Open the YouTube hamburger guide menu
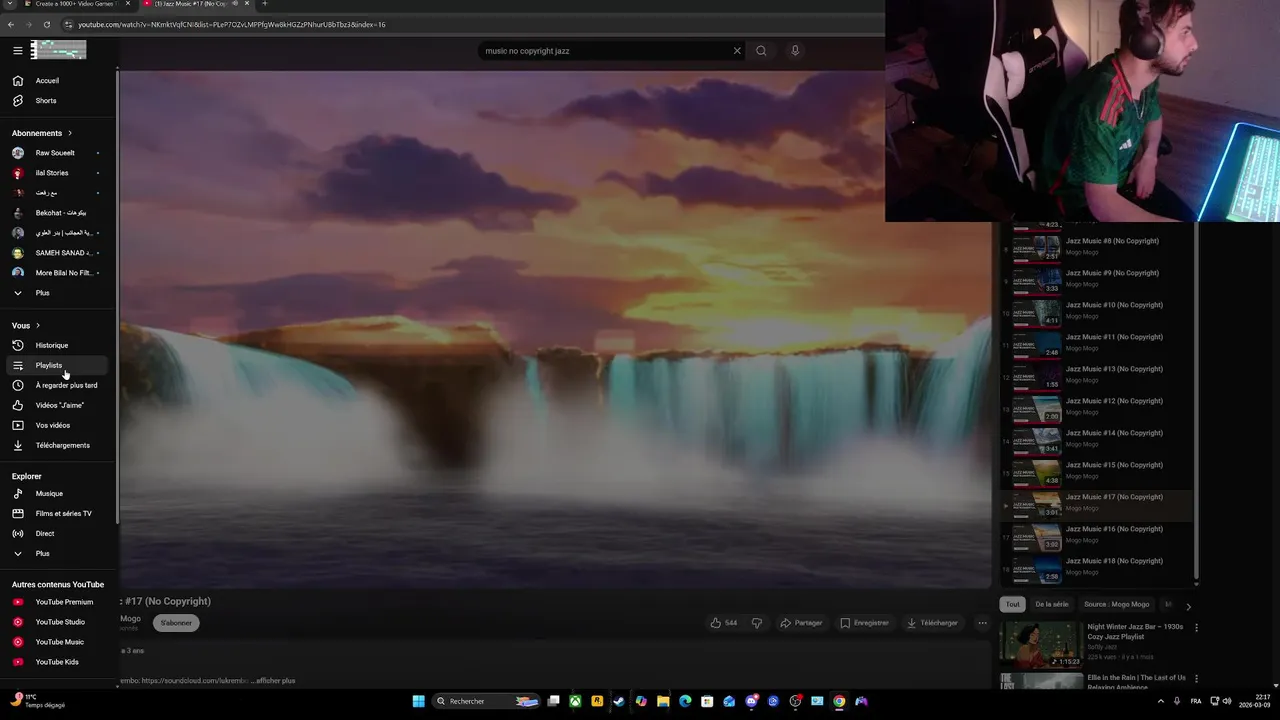Viewport: 1280px width, 720px height. tap(17, 50)
